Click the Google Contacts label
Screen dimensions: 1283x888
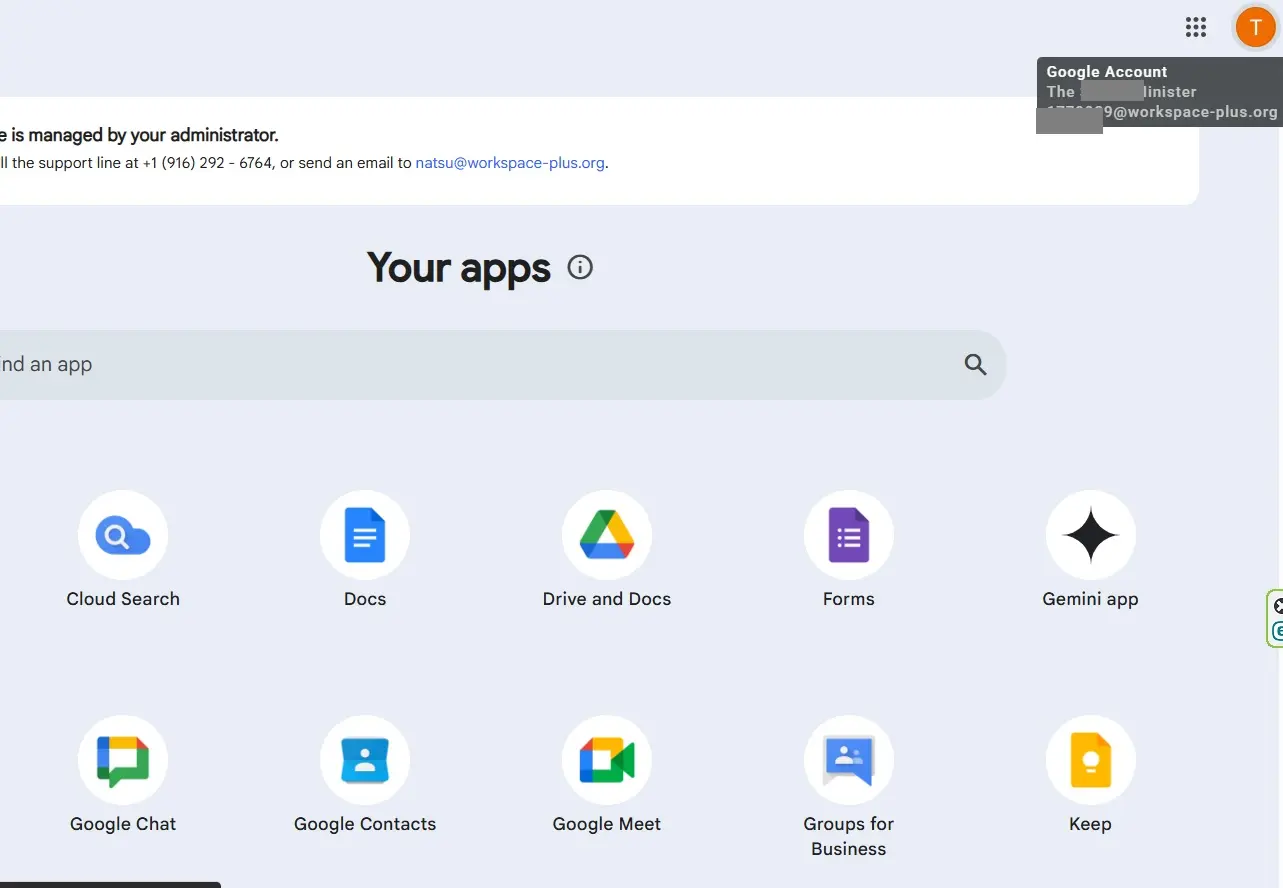[365, 824]
